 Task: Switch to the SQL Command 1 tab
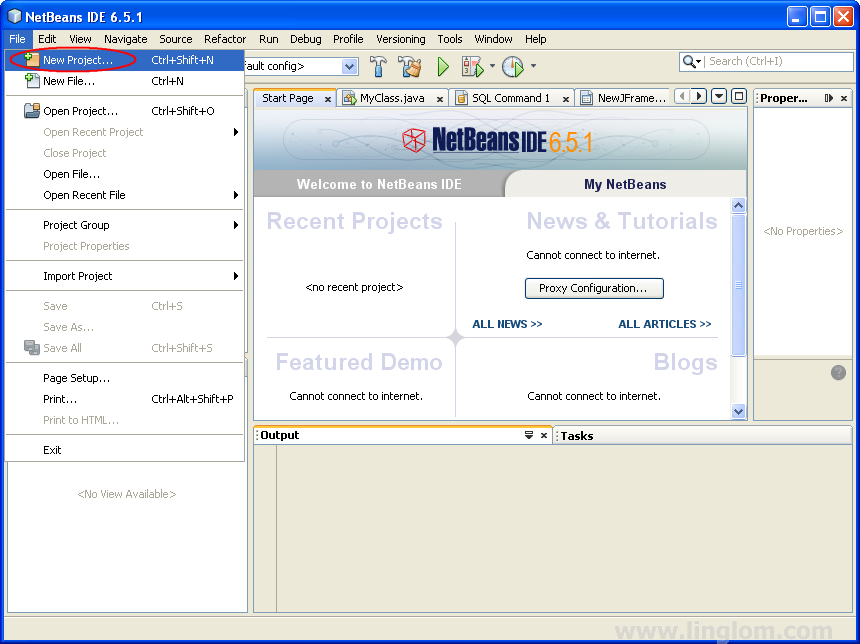pyautogui.click(x=511, y=98)
